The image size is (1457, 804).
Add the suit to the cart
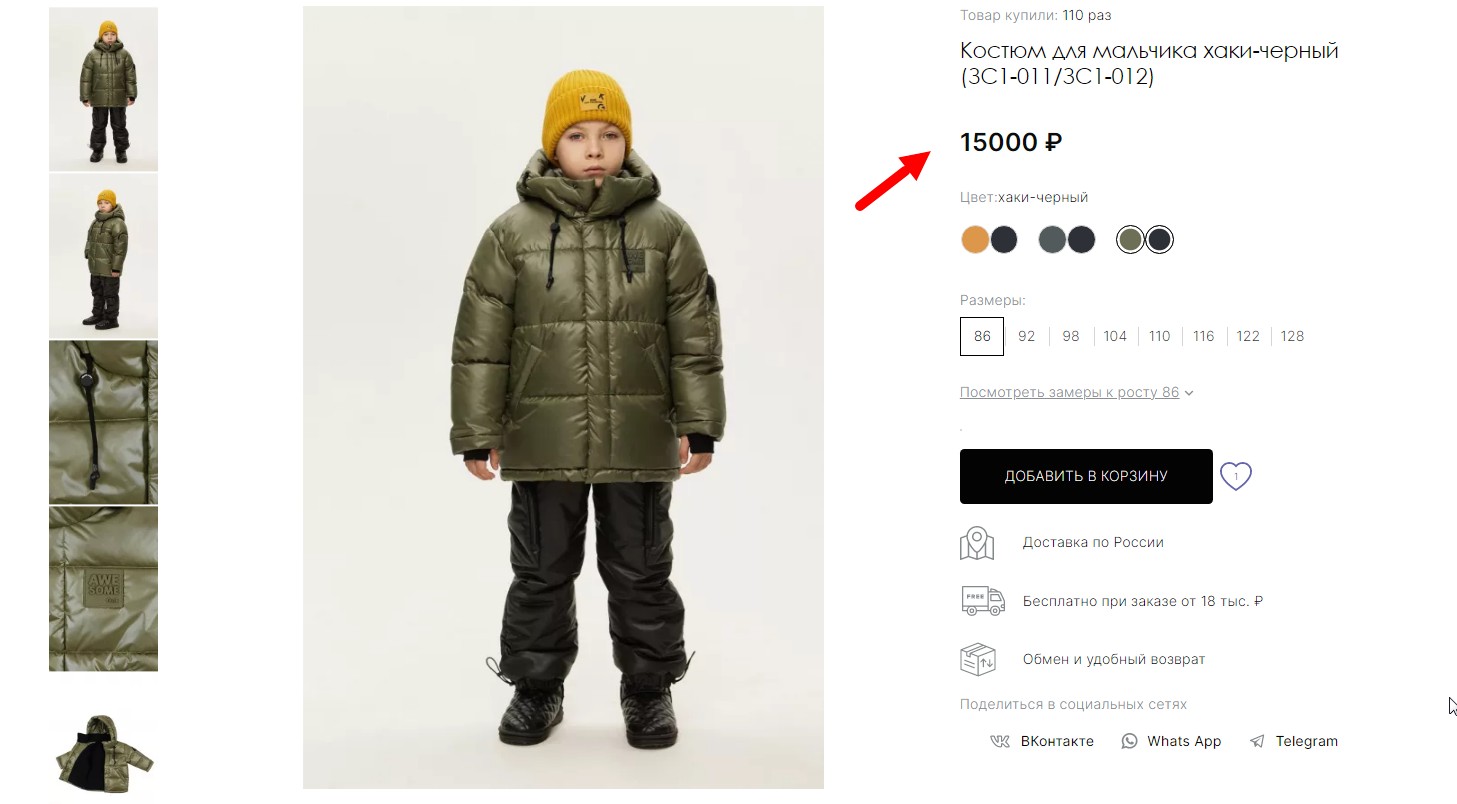tap(1086, 476)
